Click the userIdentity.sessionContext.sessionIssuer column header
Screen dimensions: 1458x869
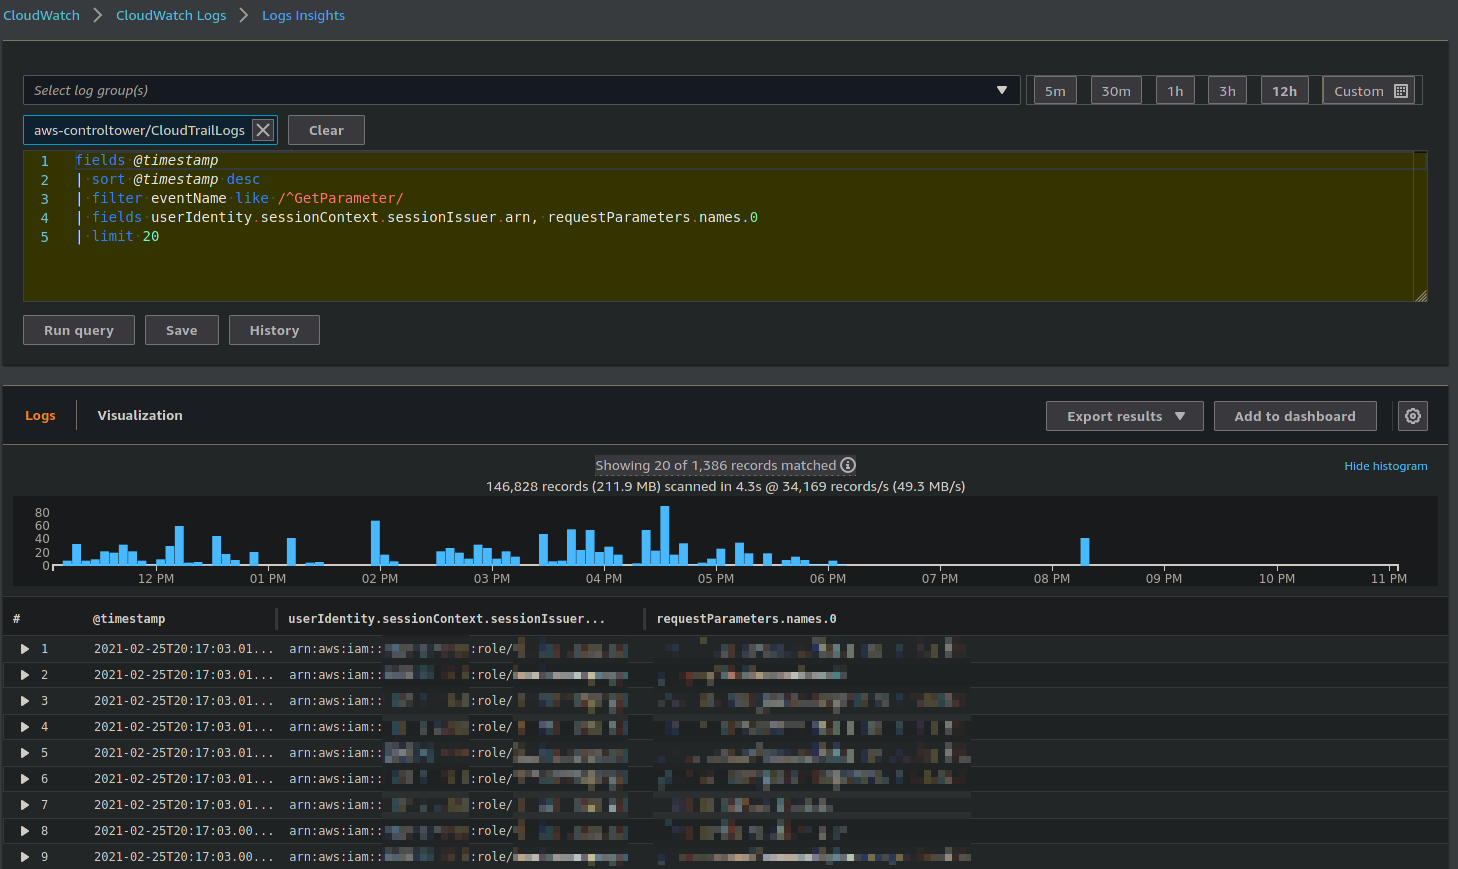(446, 619)
